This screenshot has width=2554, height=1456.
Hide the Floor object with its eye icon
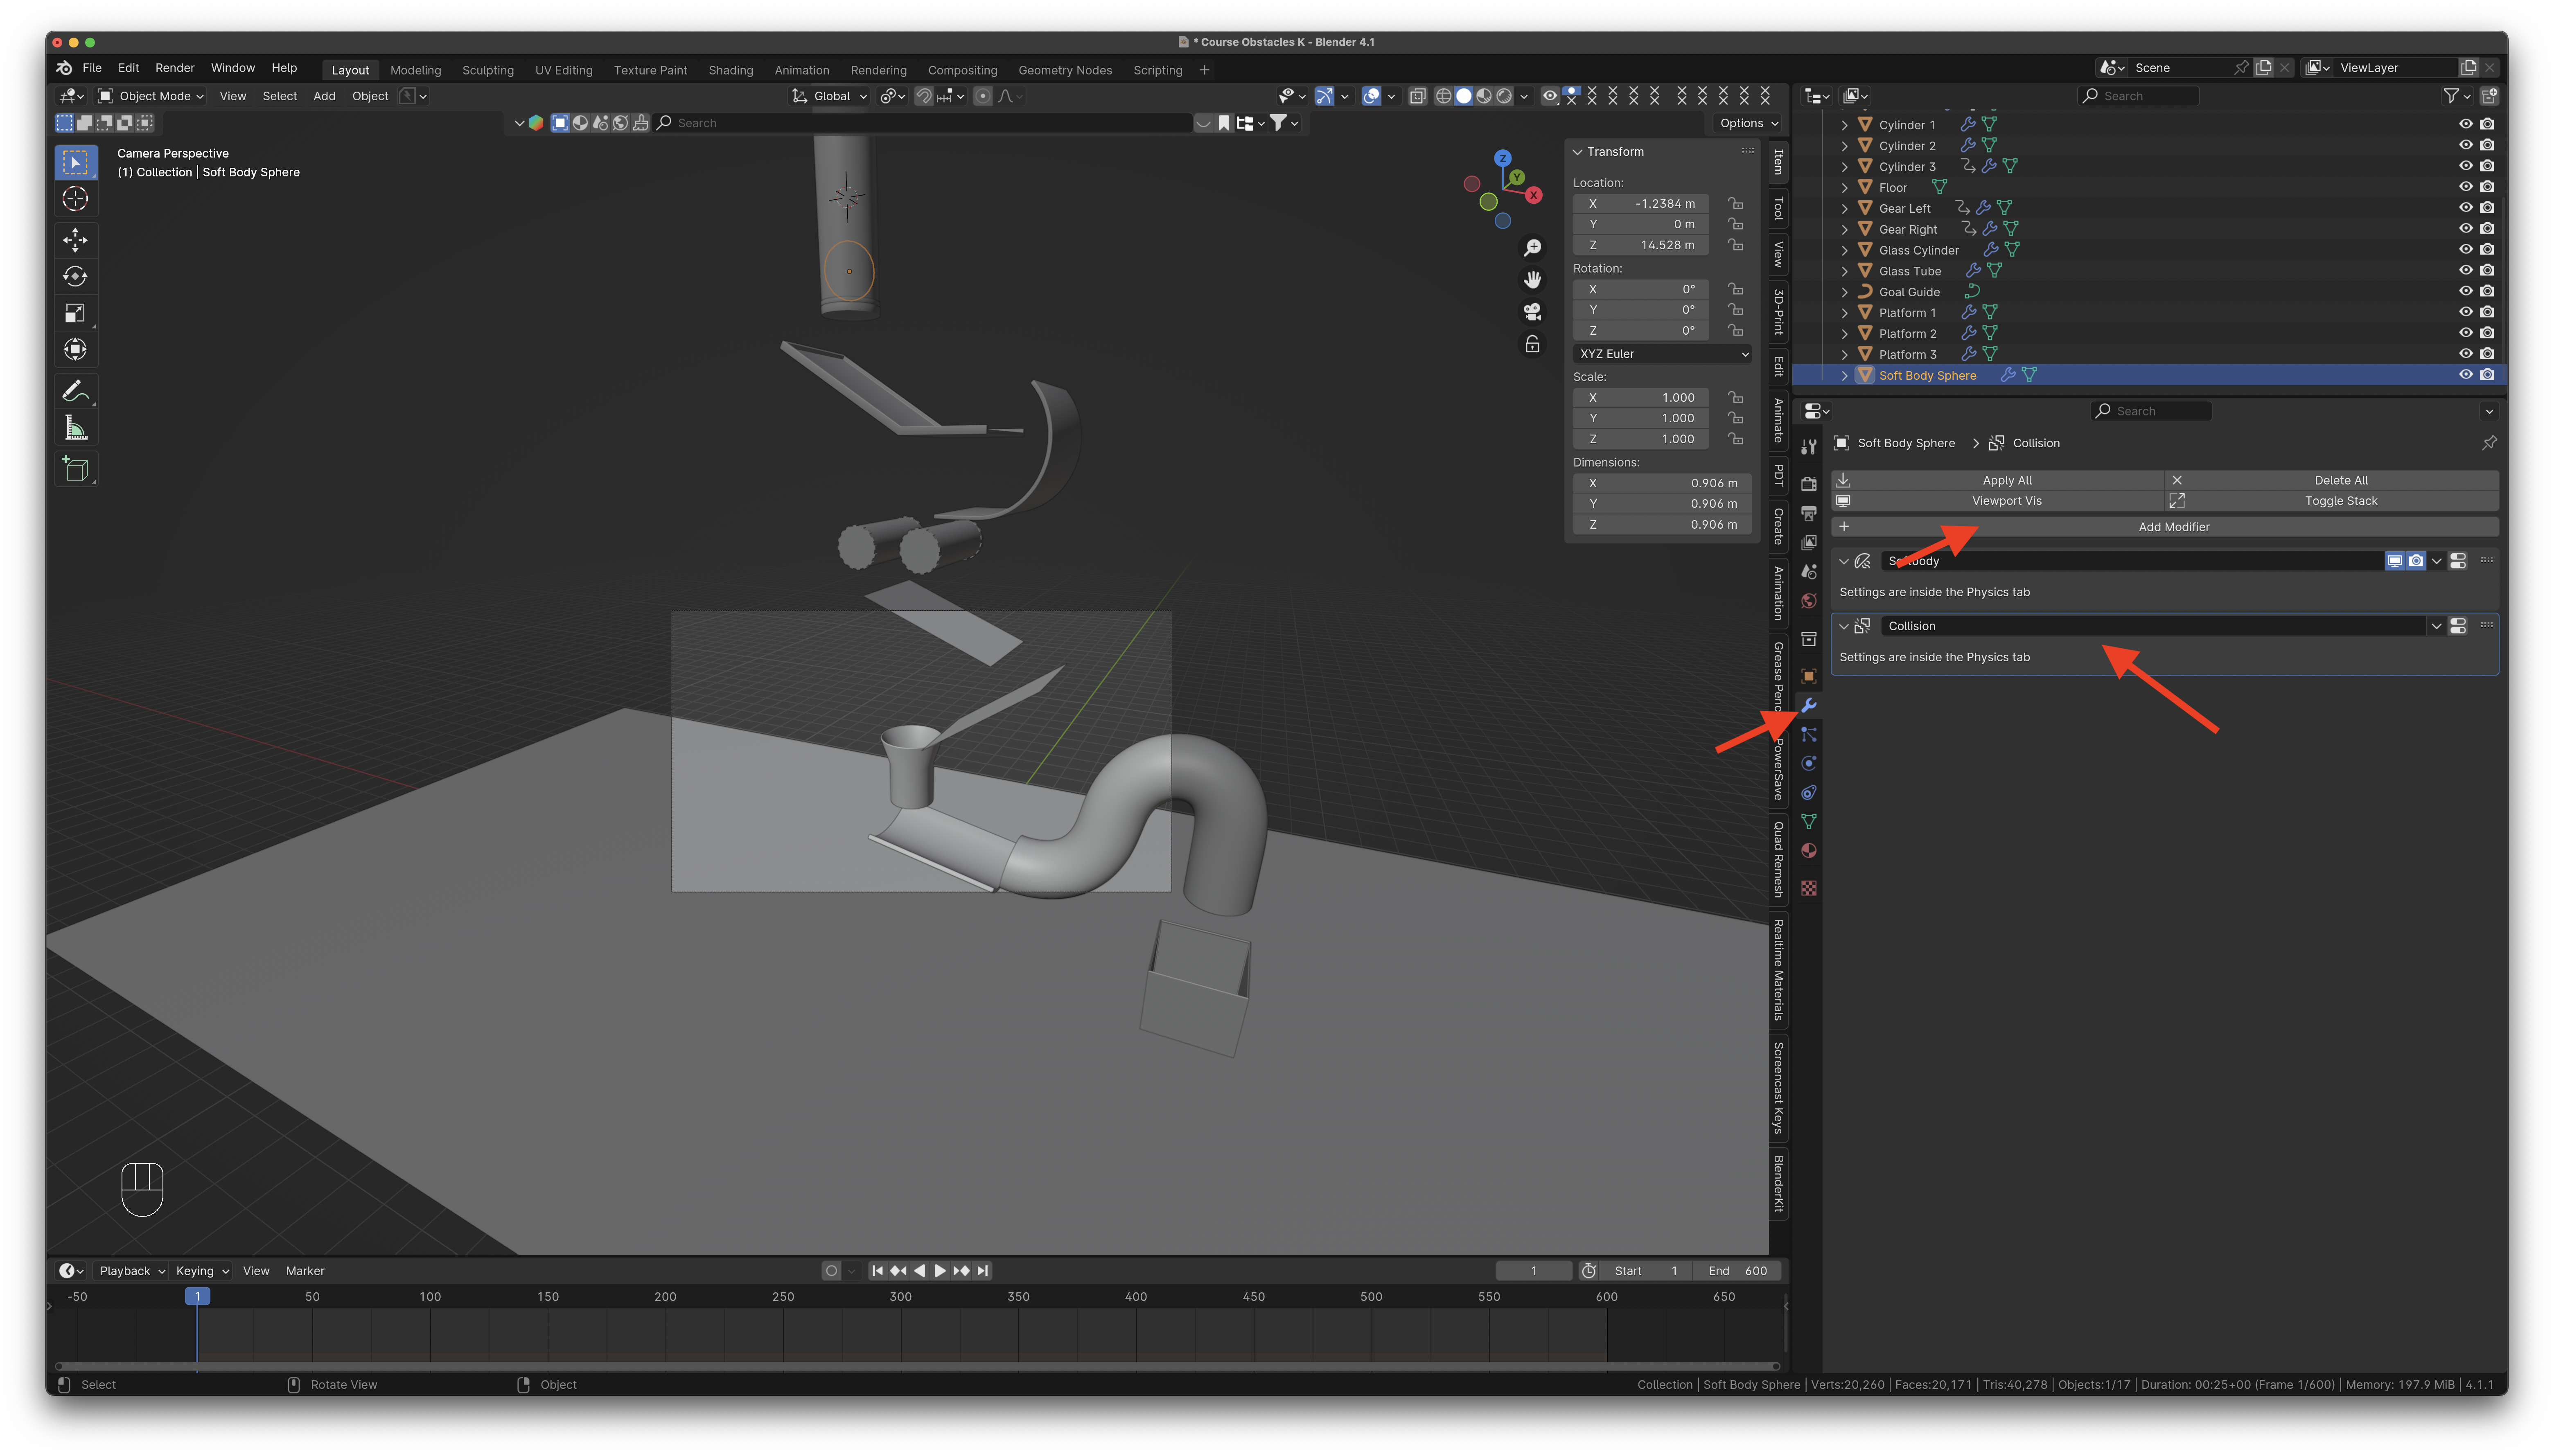[x=2465, y=187]
